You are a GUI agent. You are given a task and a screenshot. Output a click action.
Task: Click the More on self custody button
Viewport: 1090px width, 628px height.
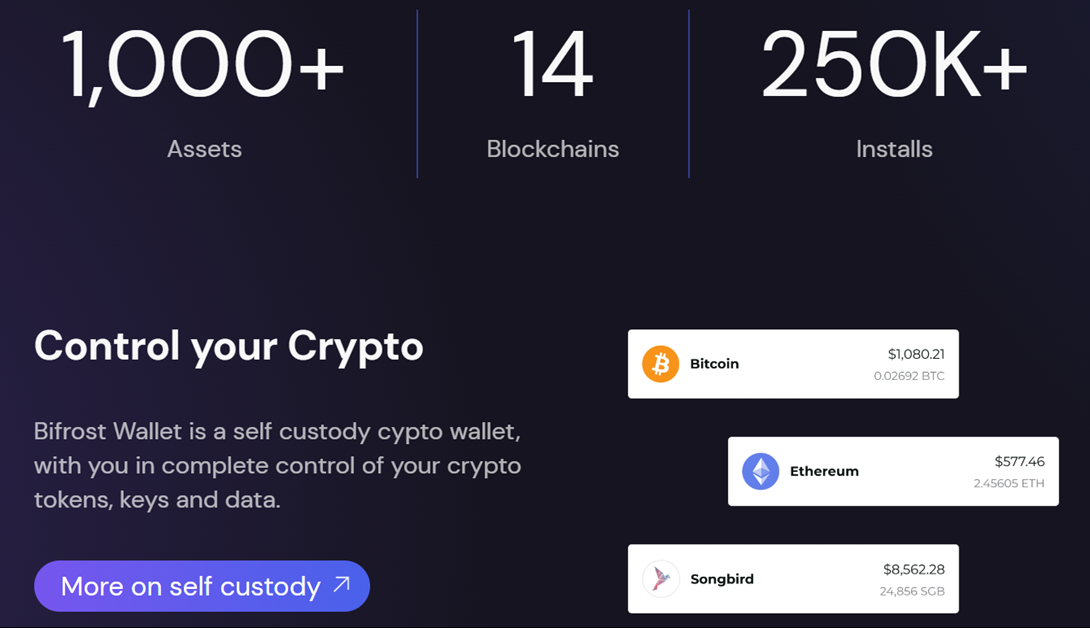coord(201,586)
